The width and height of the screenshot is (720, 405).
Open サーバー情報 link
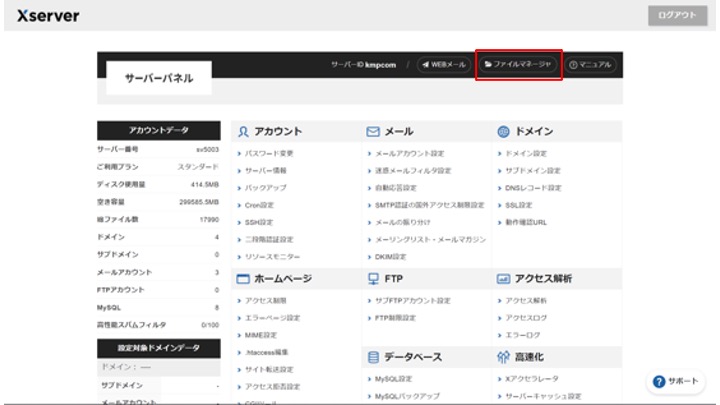(x=265, y=170)
